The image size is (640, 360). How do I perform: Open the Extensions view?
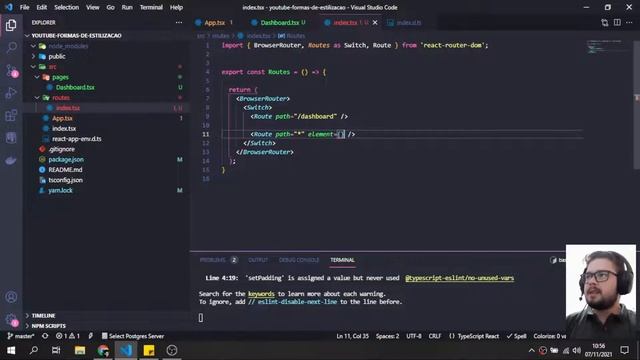(x=11, y=116)
